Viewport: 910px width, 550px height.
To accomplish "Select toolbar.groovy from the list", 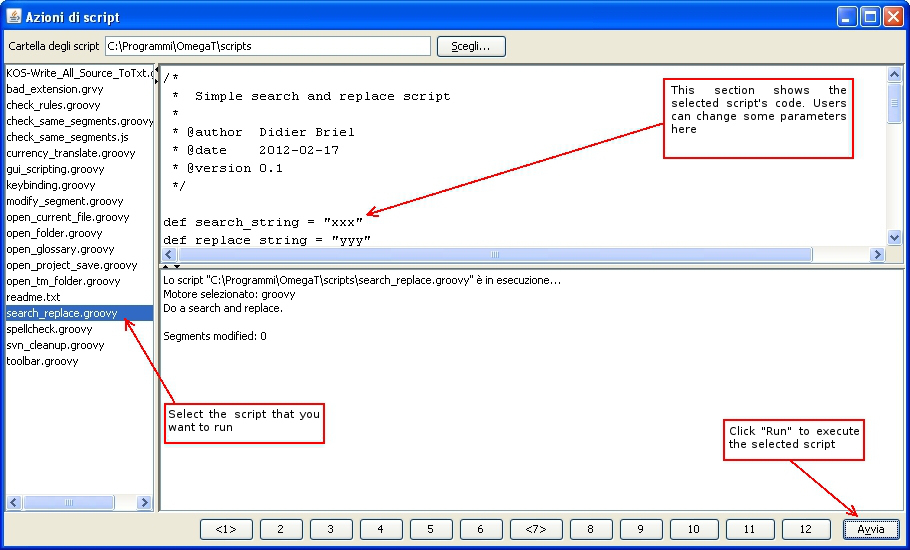I will pyautogui.click(x=42, y=361).
